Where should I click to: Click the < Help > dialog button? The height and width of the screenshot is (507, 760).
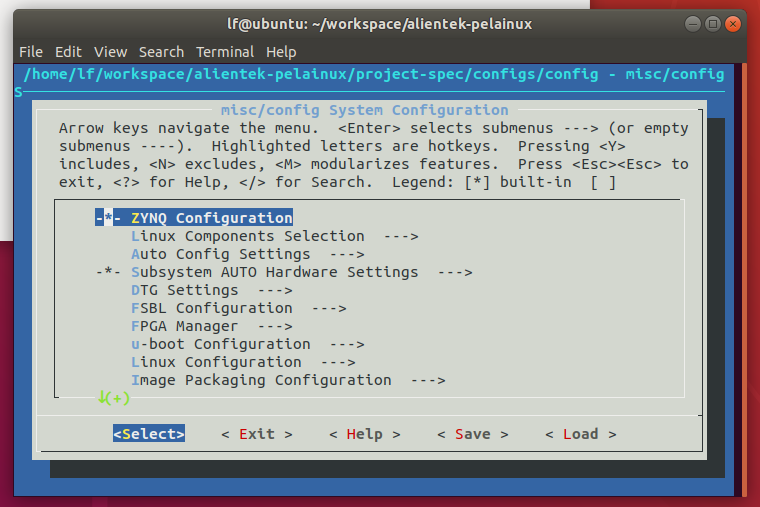point(364,434)
